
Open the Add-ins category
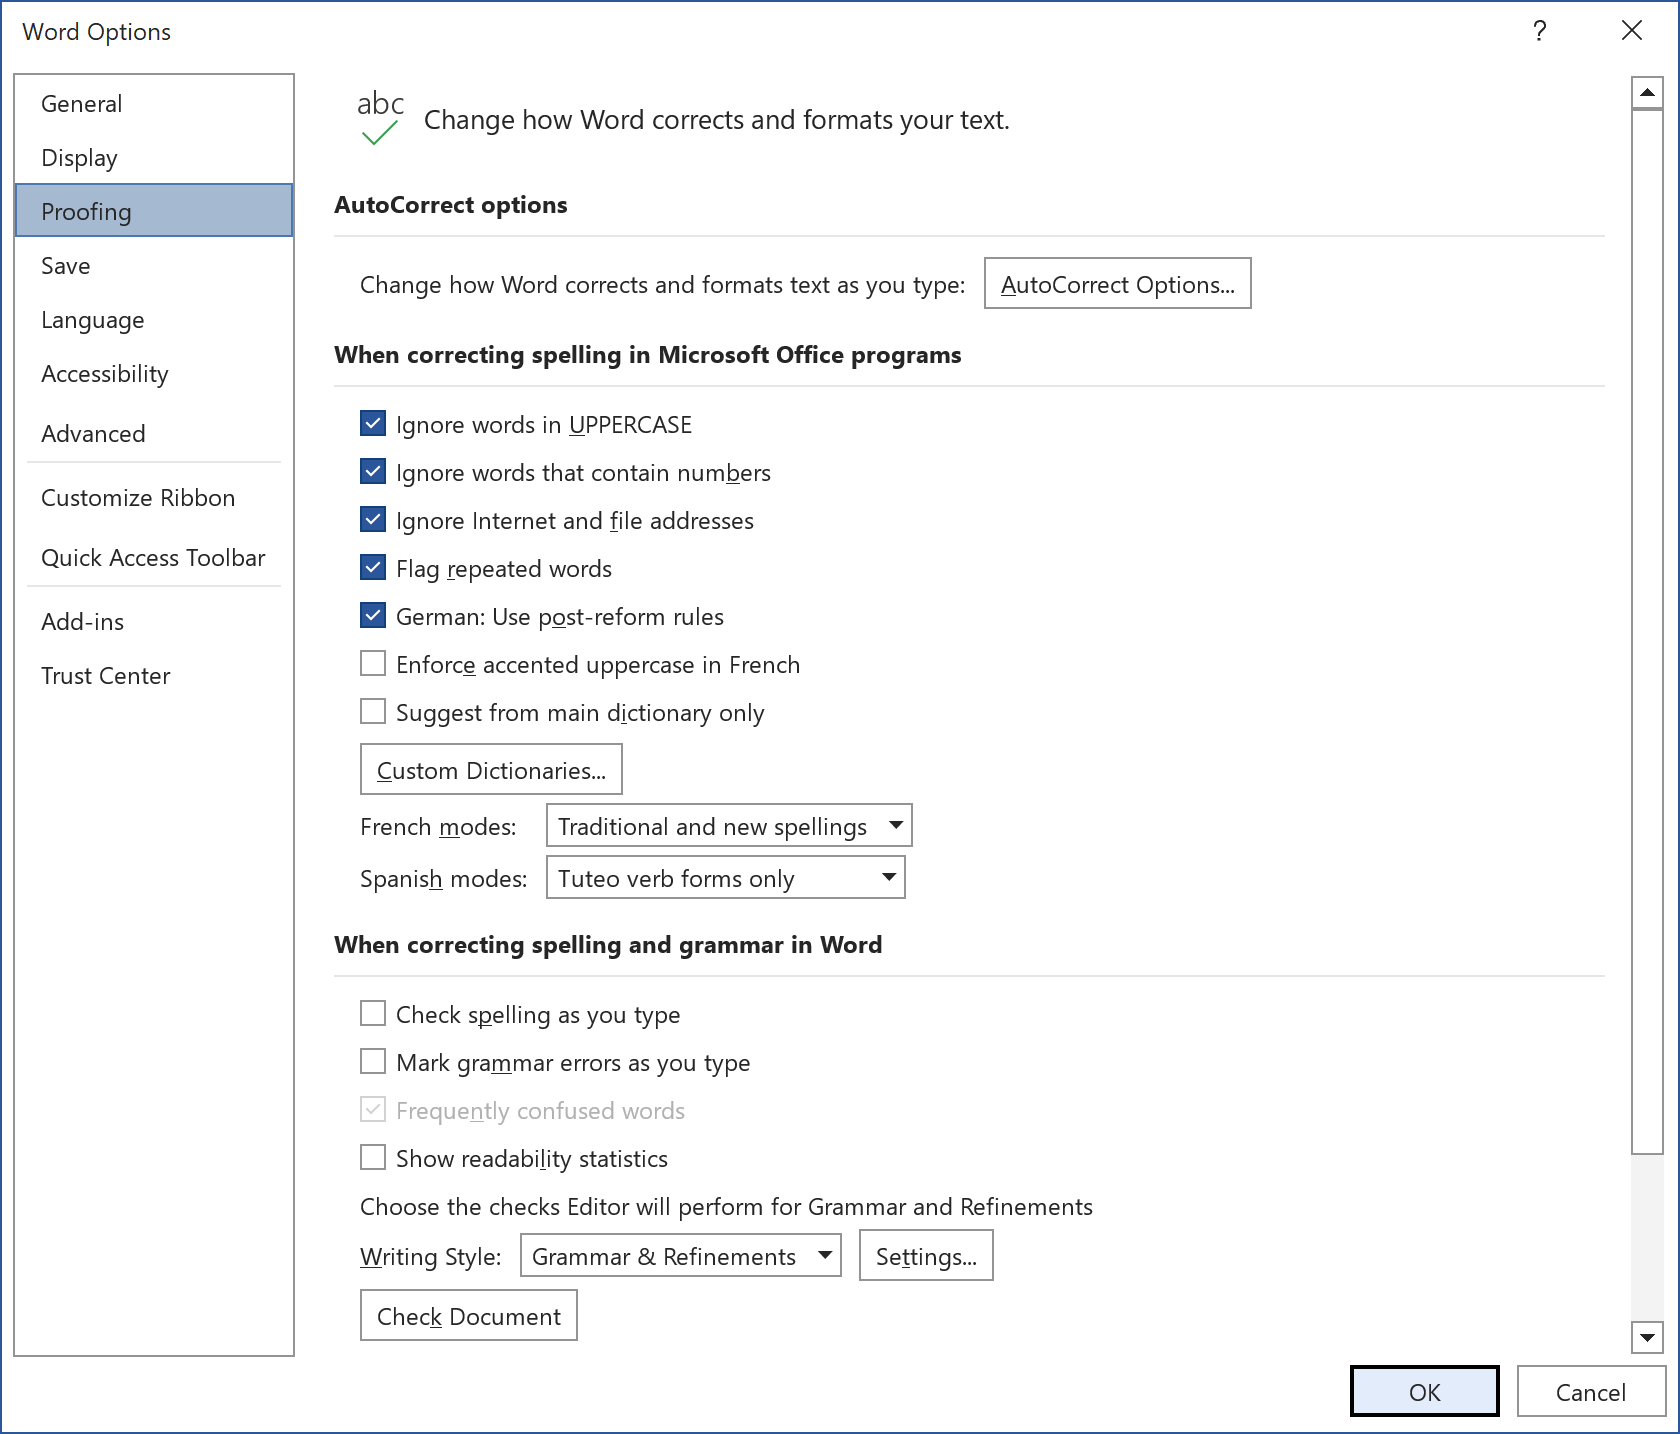tap(154, 622)
